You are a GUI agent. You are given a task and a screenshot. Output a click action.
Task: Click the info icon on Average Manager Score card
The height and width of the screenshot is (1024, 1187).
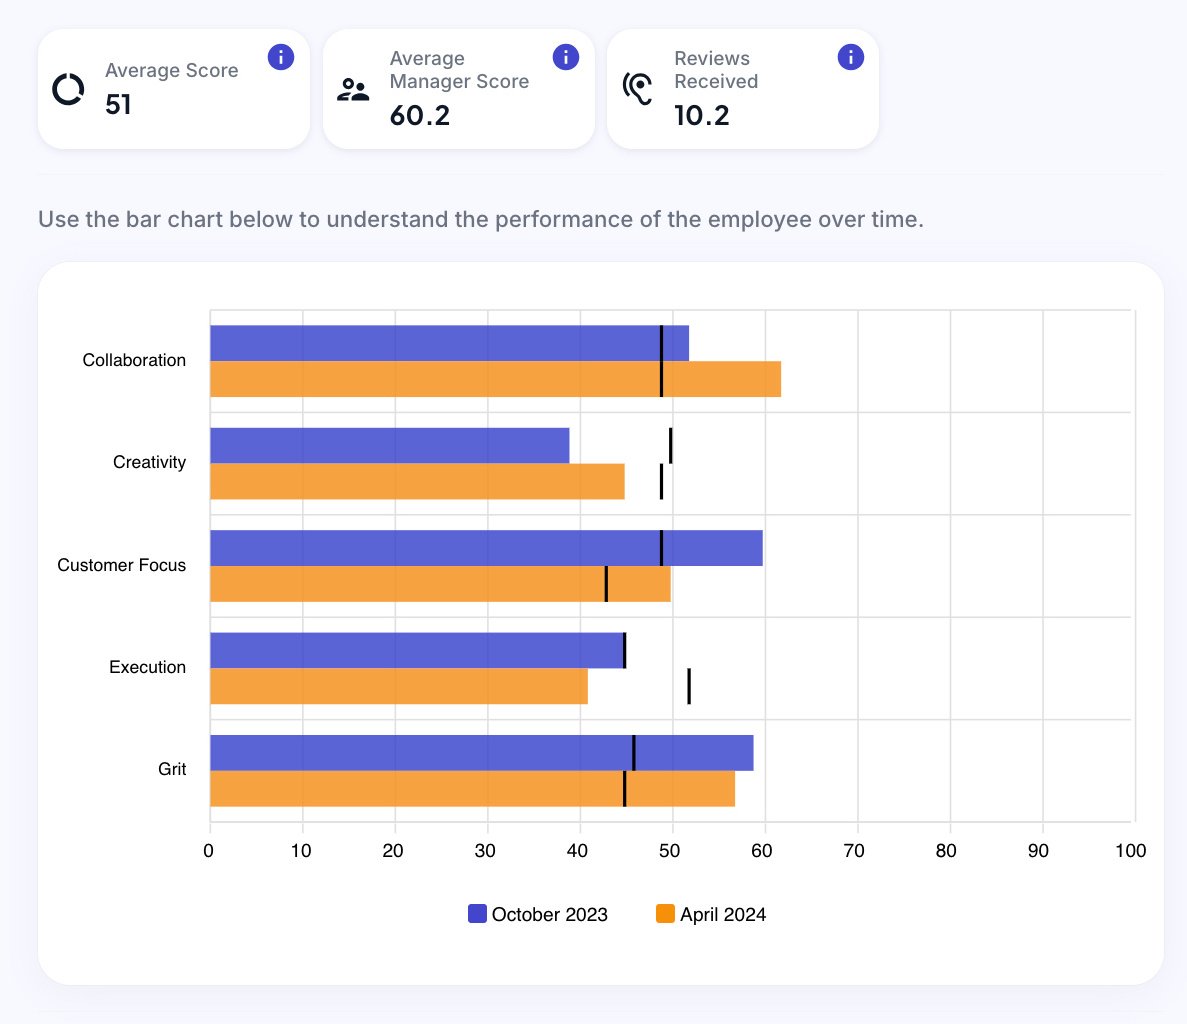tap(565, 57)
